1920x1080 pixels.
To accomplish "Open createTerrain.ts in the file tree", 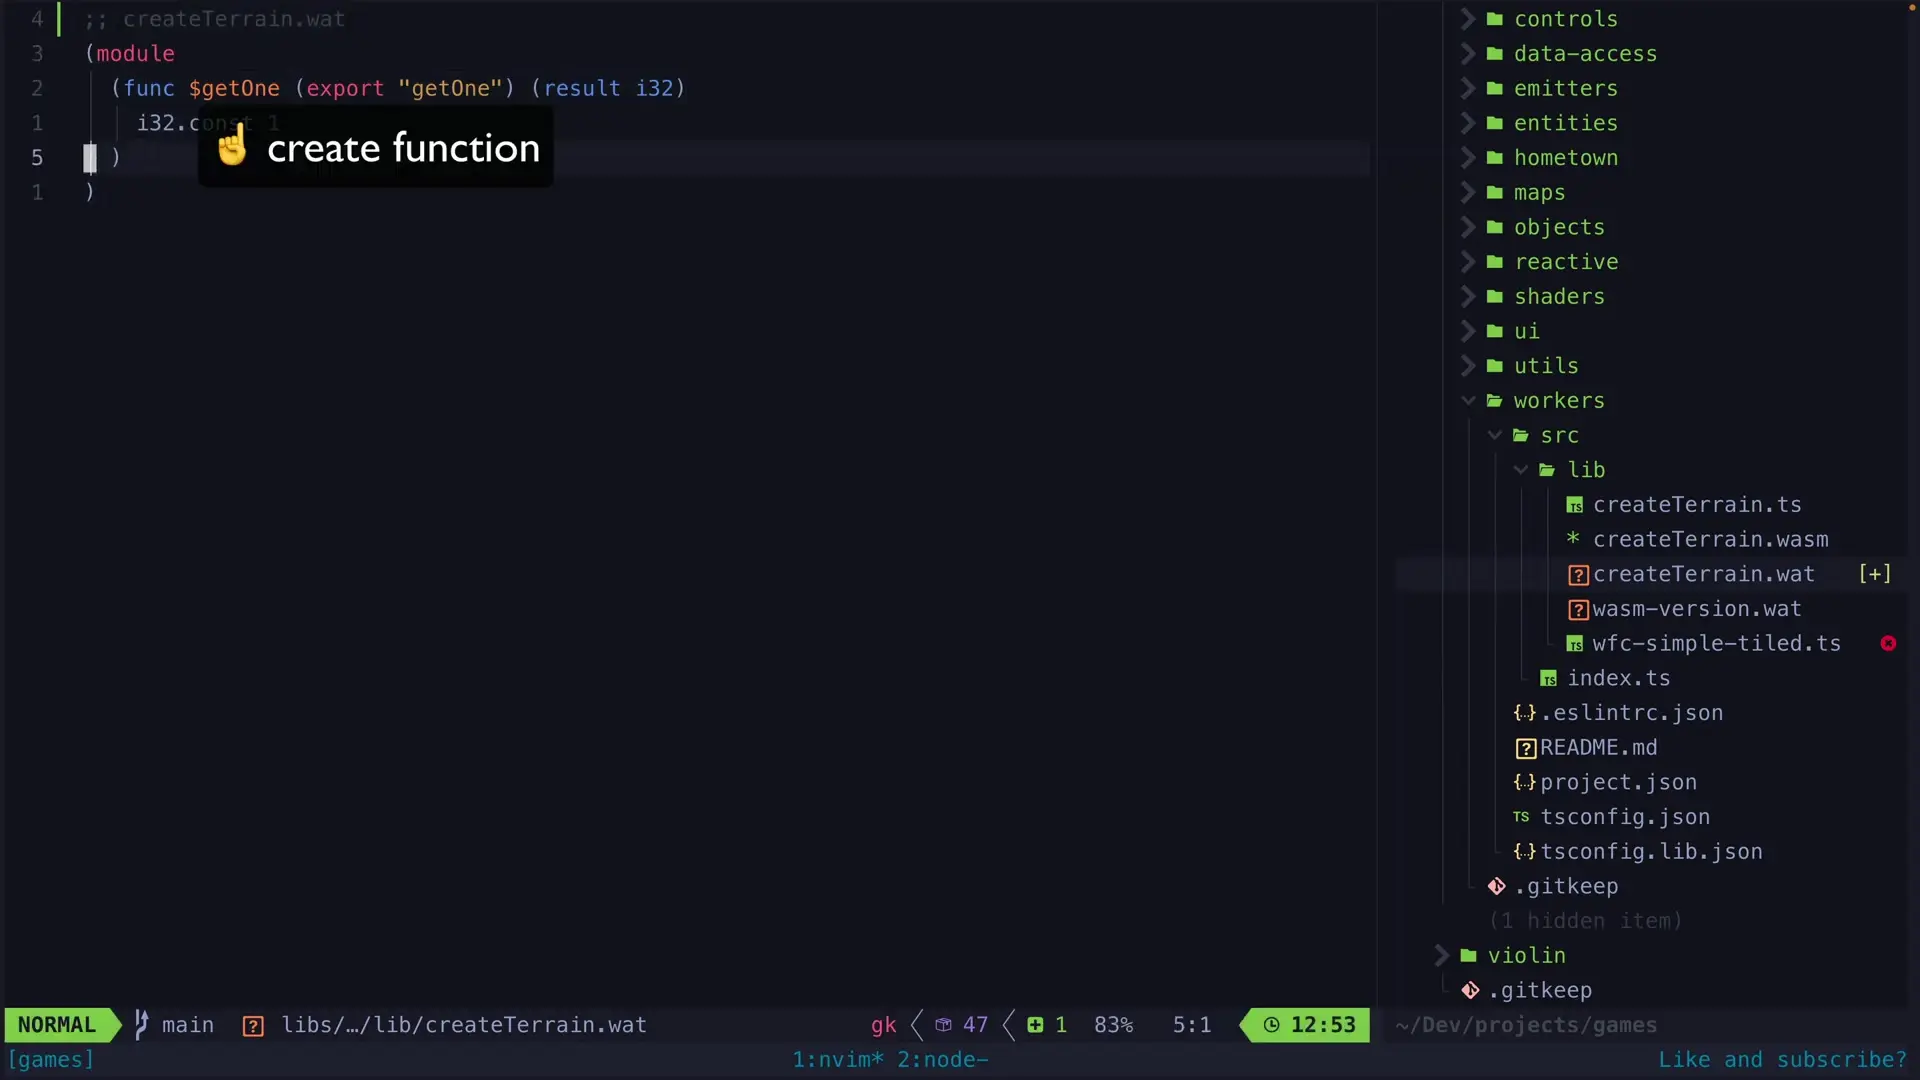I will (1697, 505).
